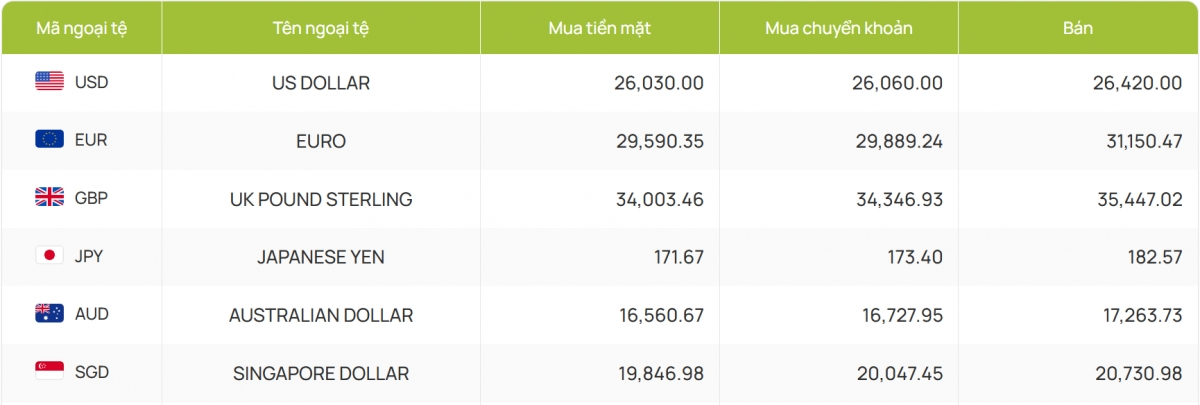Click the Singapore flag icon
Image resolution: width=1200 pixels, height=405 pixels.
(50, 372)
